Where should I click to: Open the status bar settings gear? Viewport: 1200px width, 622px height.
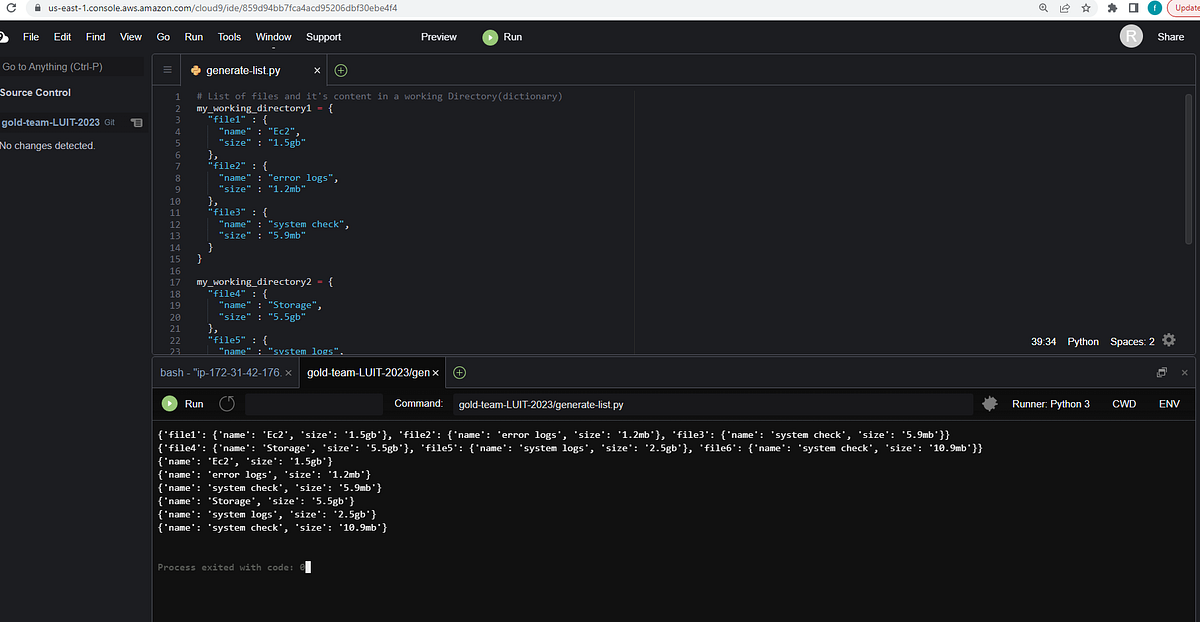tap(1168, 341)
